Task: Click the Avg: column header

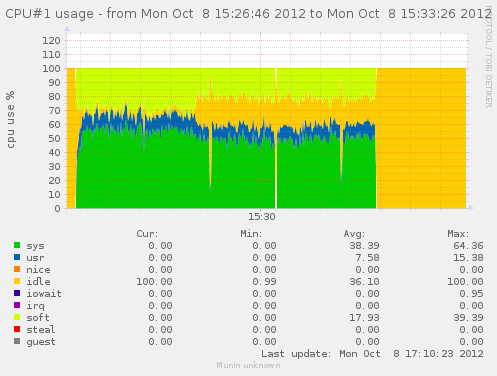Action: pyautogui.click(x=354, y=234)
